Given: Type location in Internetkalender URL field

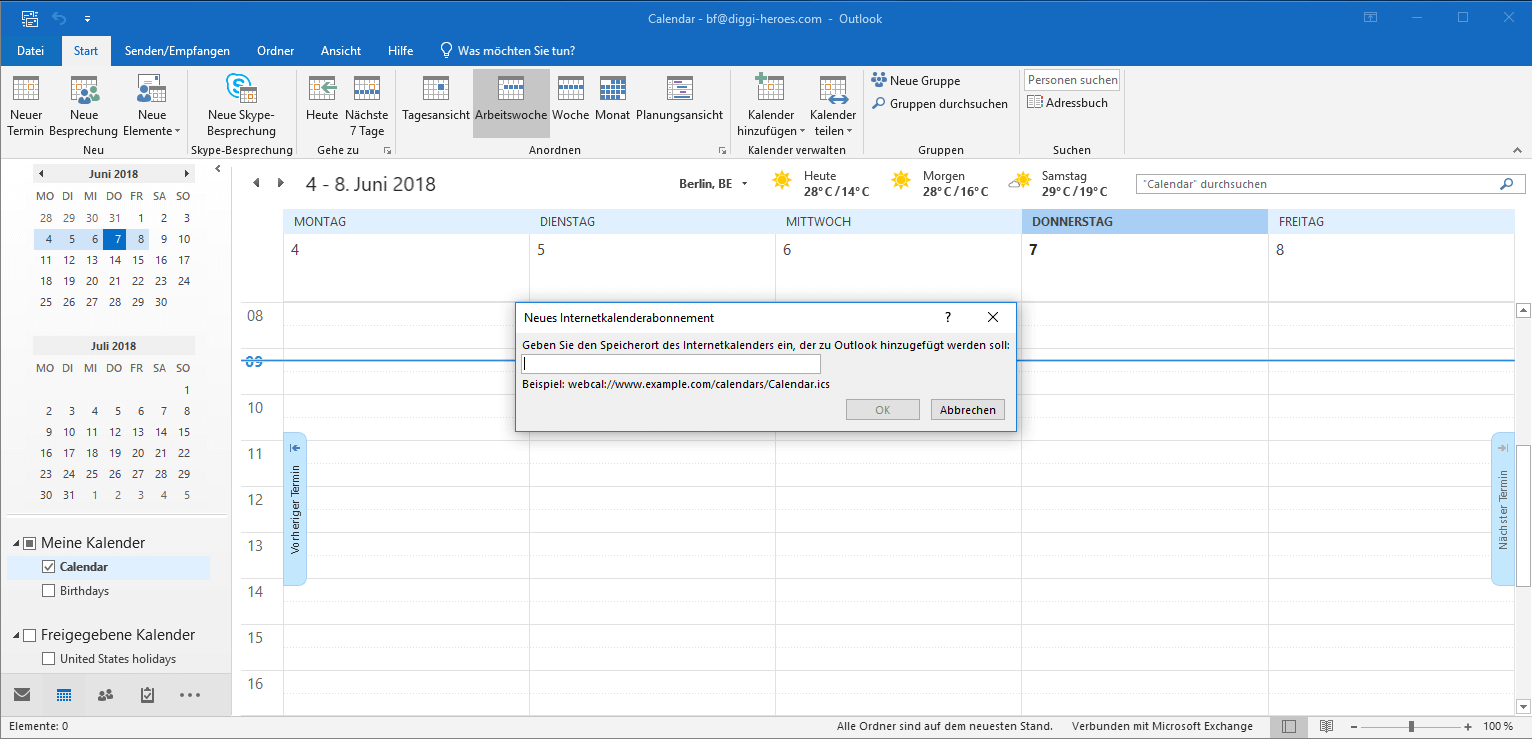Looking at the screenshot, I should click(671, 364).
